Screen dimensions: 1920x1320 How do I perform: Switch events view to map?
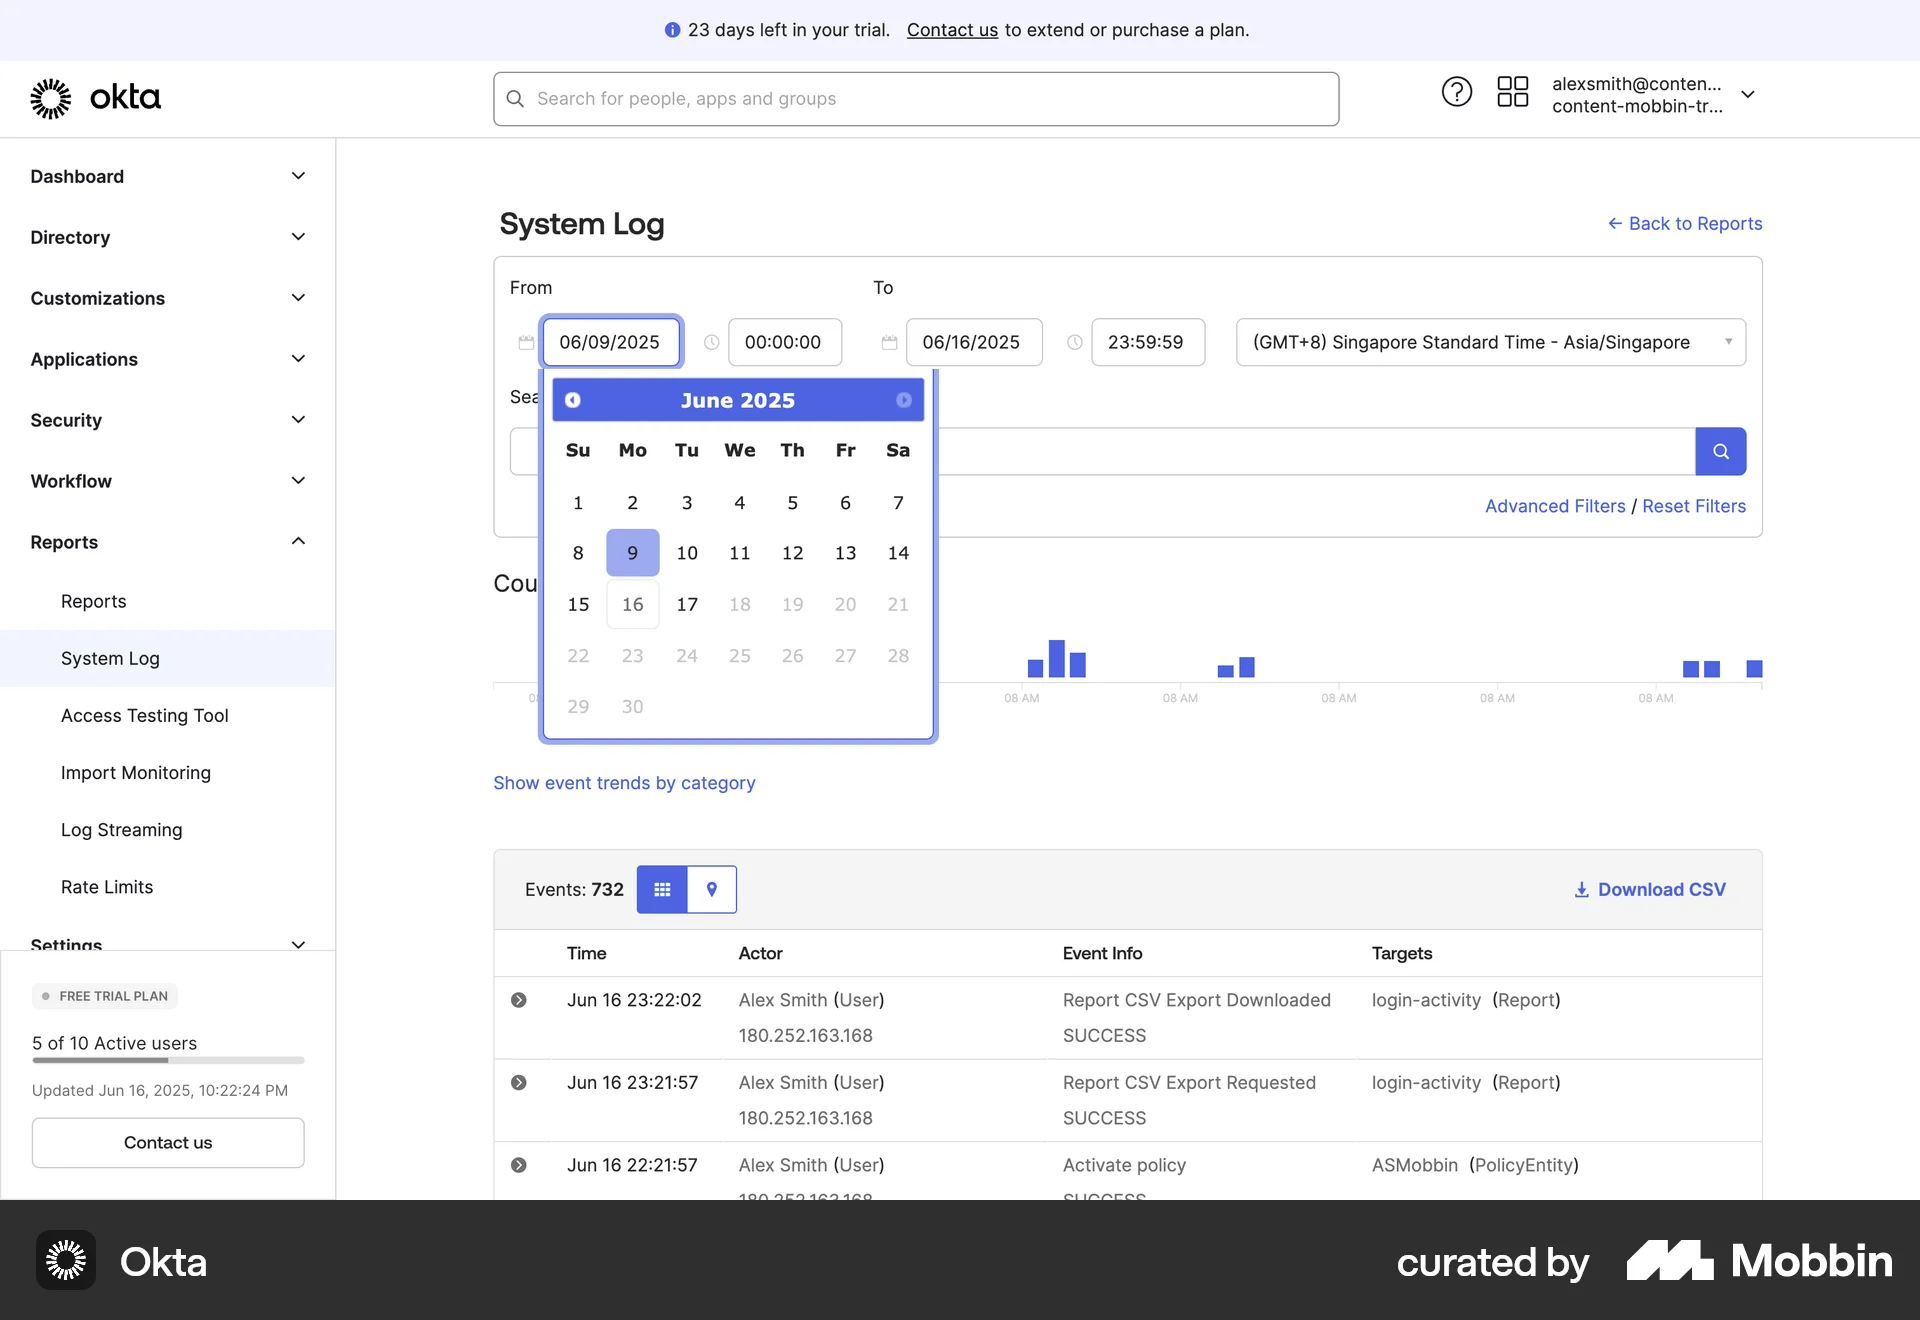[711, 889]
